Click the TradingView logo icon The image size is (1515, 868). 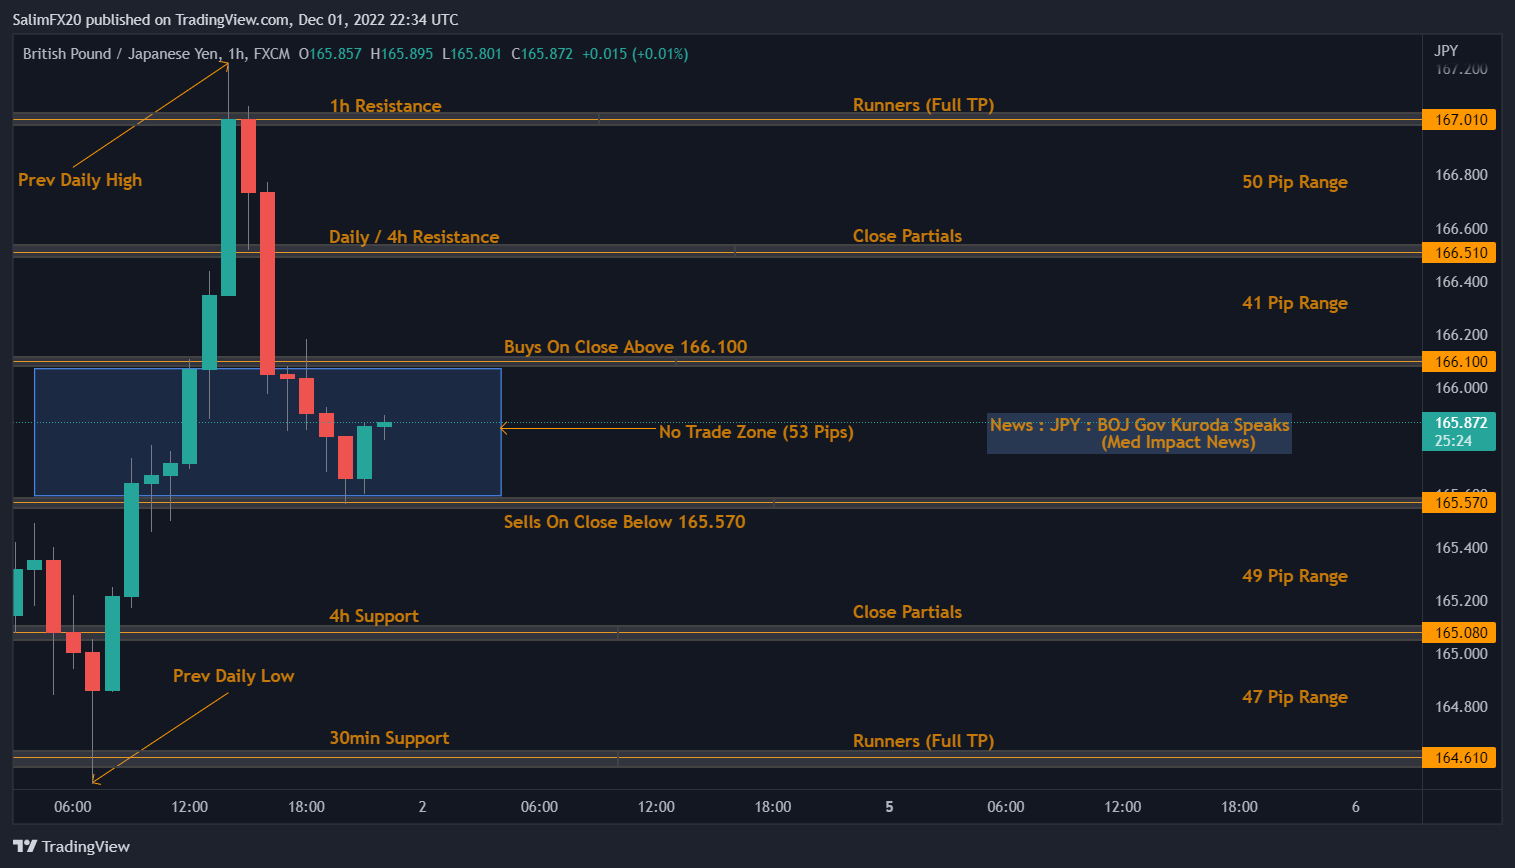[25, 846]
